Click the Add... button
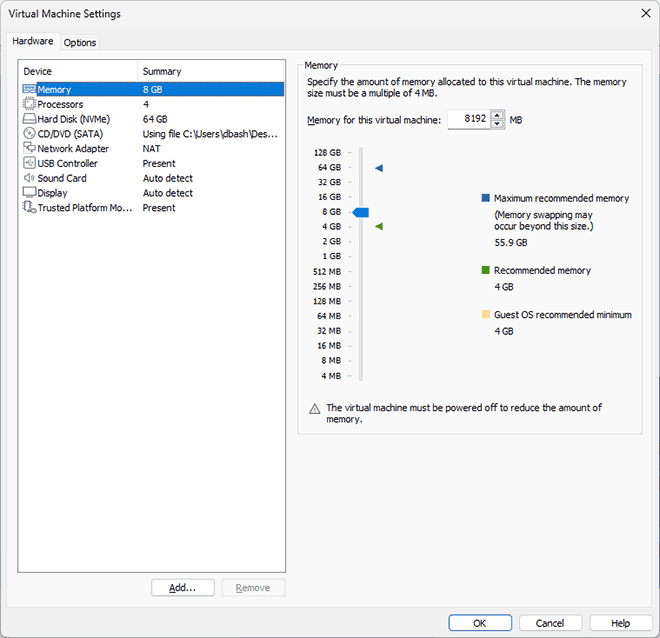660x638 pixels. (x=183, y=587)
